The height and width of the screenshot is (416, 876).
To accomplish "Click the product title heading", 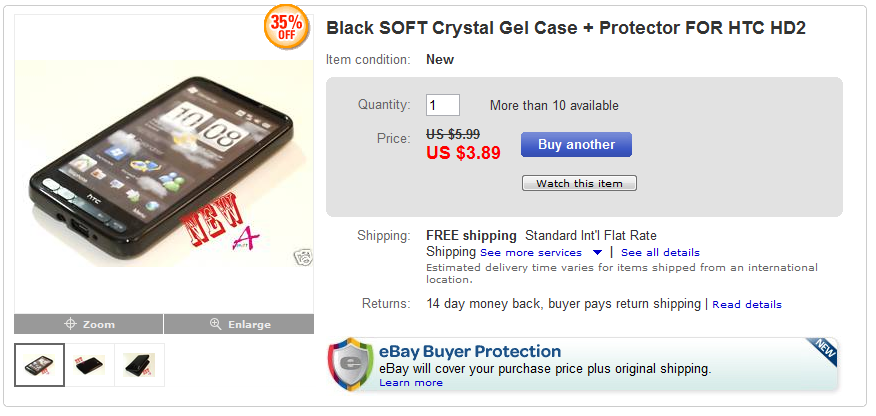I will coord(566,28).
